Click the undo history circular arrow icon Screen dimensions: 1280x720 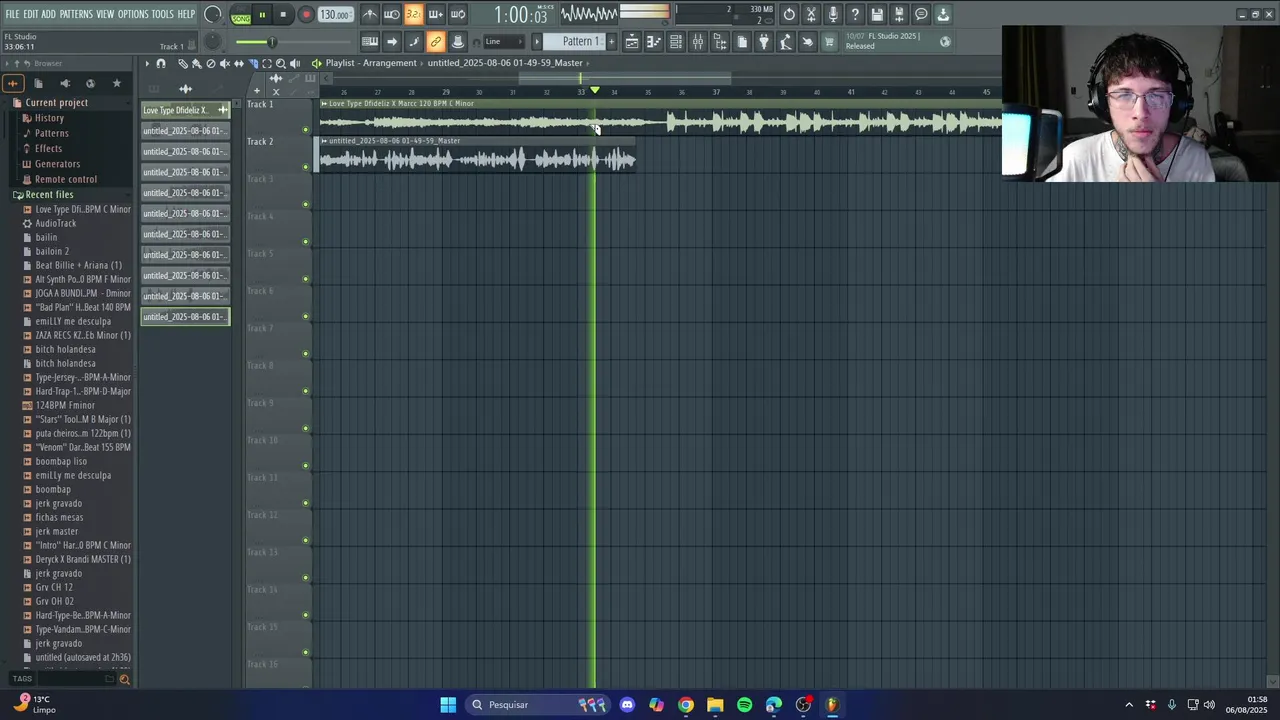(x=789, y=14)
